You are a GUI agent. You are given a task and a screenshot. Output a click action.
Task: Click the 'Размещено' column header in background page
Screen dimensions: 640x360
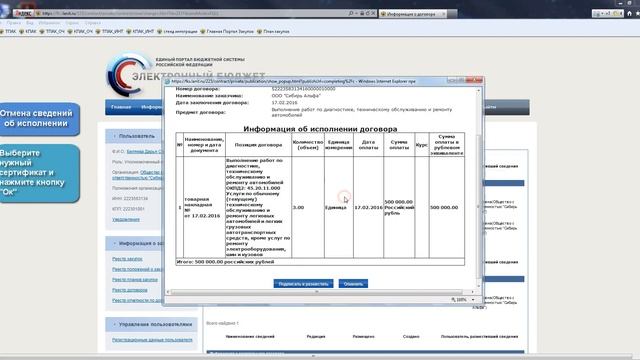(x=363, y=337)
